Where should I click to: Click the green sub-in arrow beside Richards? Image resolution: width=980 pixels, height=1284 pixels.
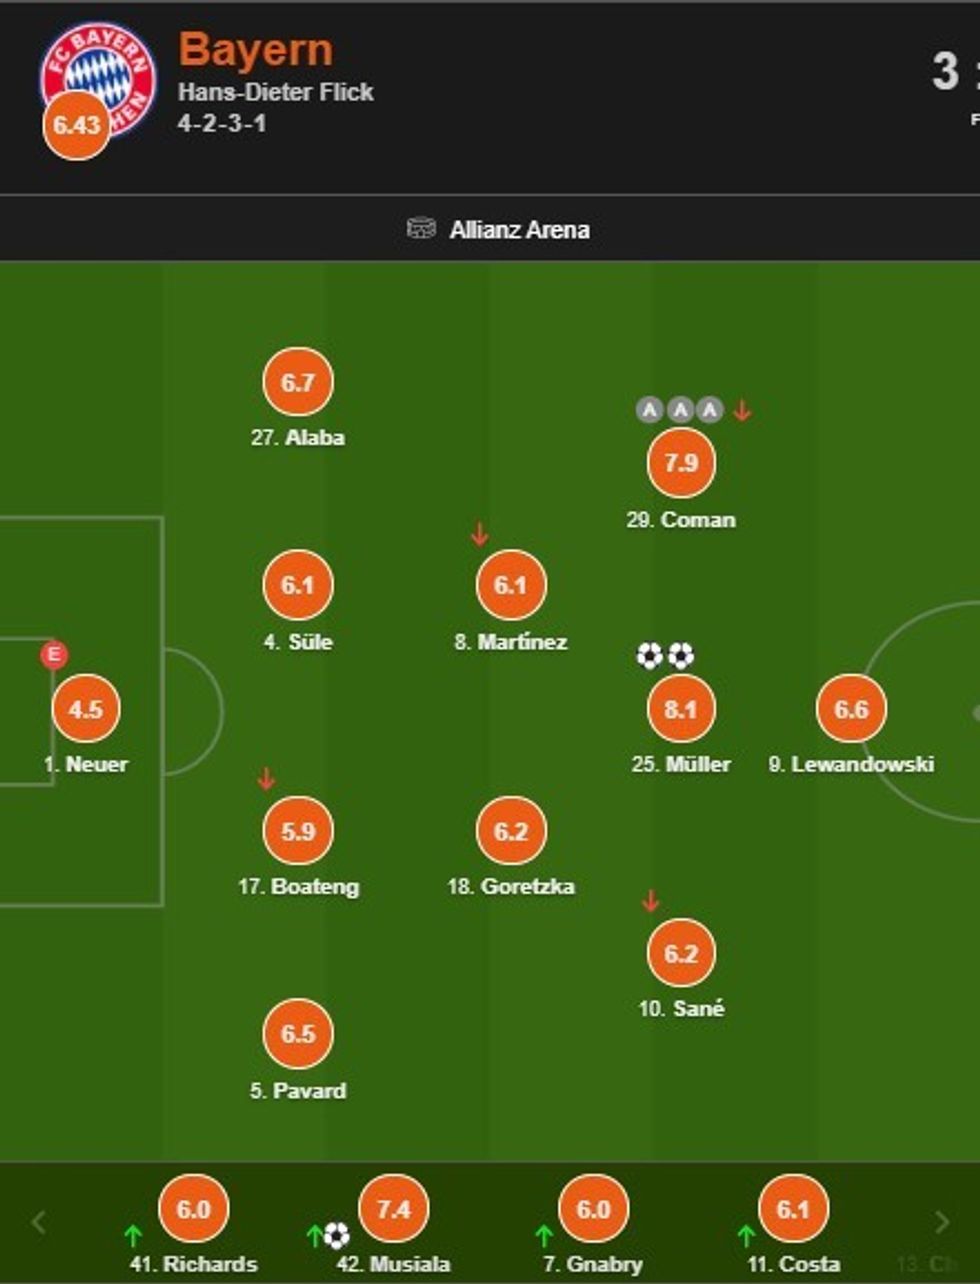[133, 1236]
